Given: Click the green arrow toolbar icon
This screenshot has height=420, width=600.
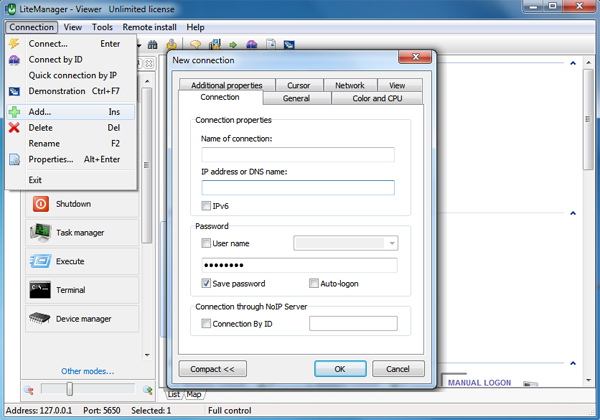Looking at the screenshot, I should pos(233,45).
